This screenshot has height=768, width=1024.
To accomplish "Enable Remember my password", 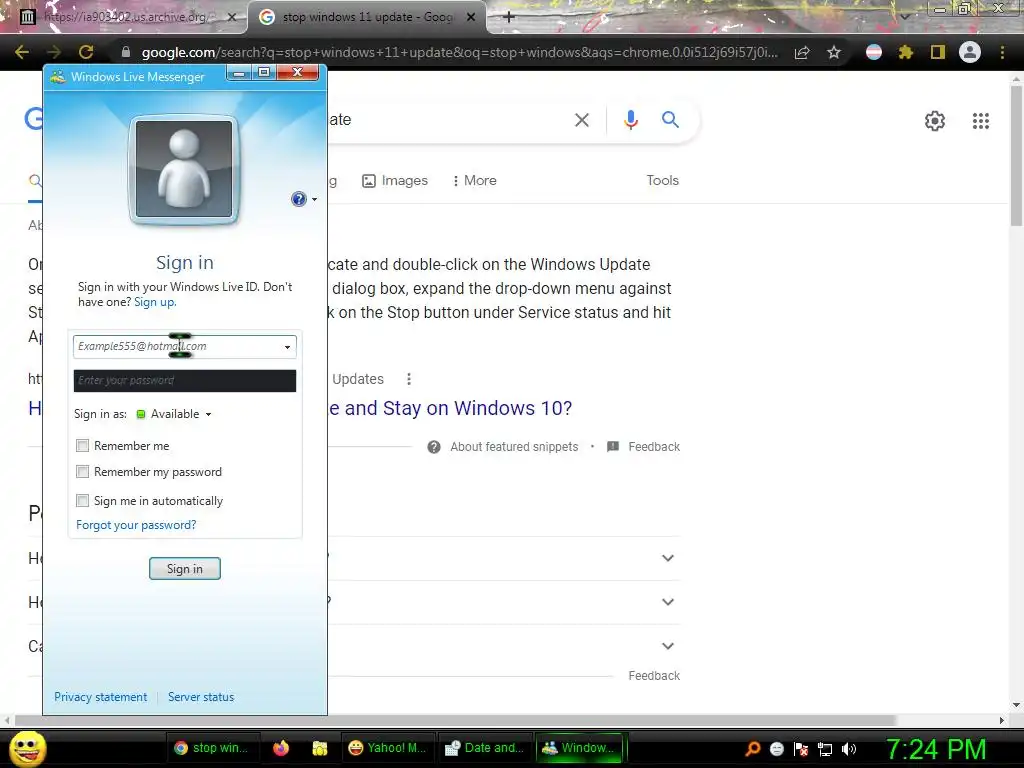I will tap(82, 472).
